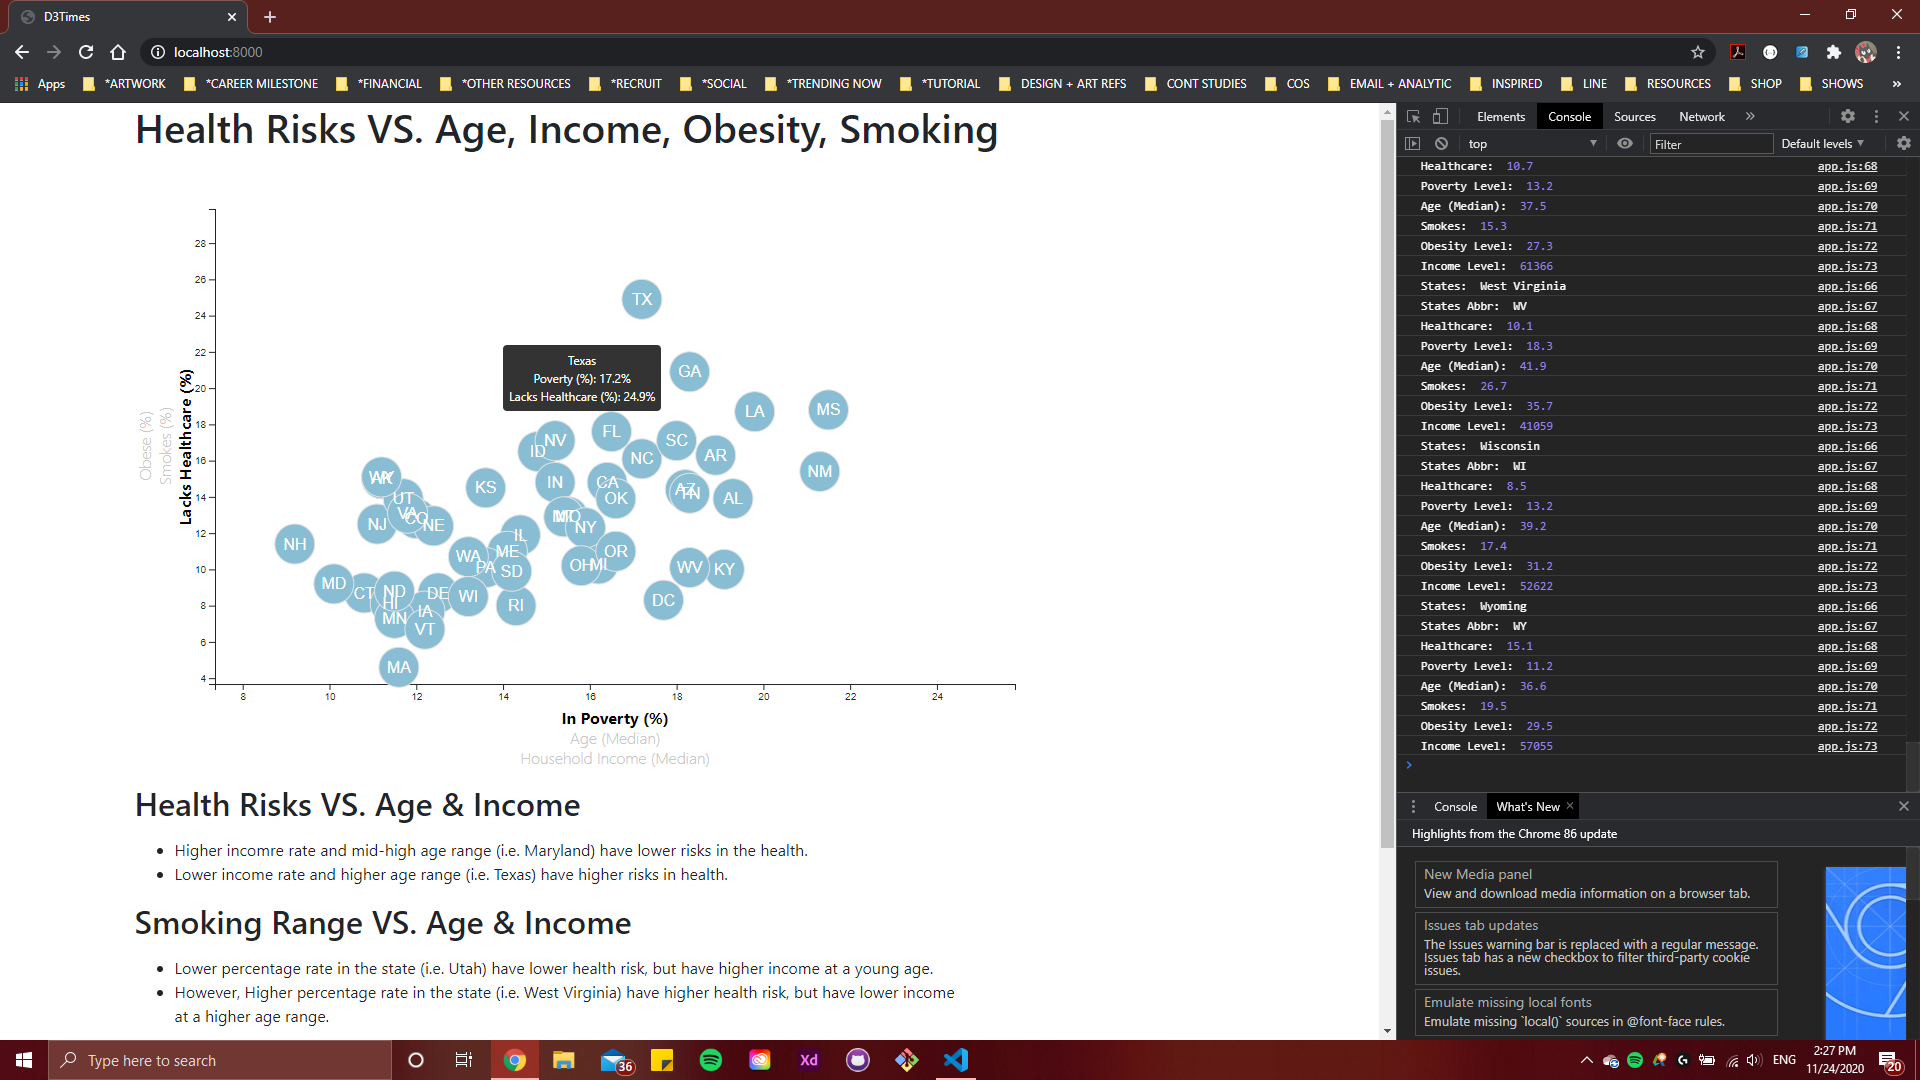
Task: Reload the localhost page
Action: coord(86,52)
